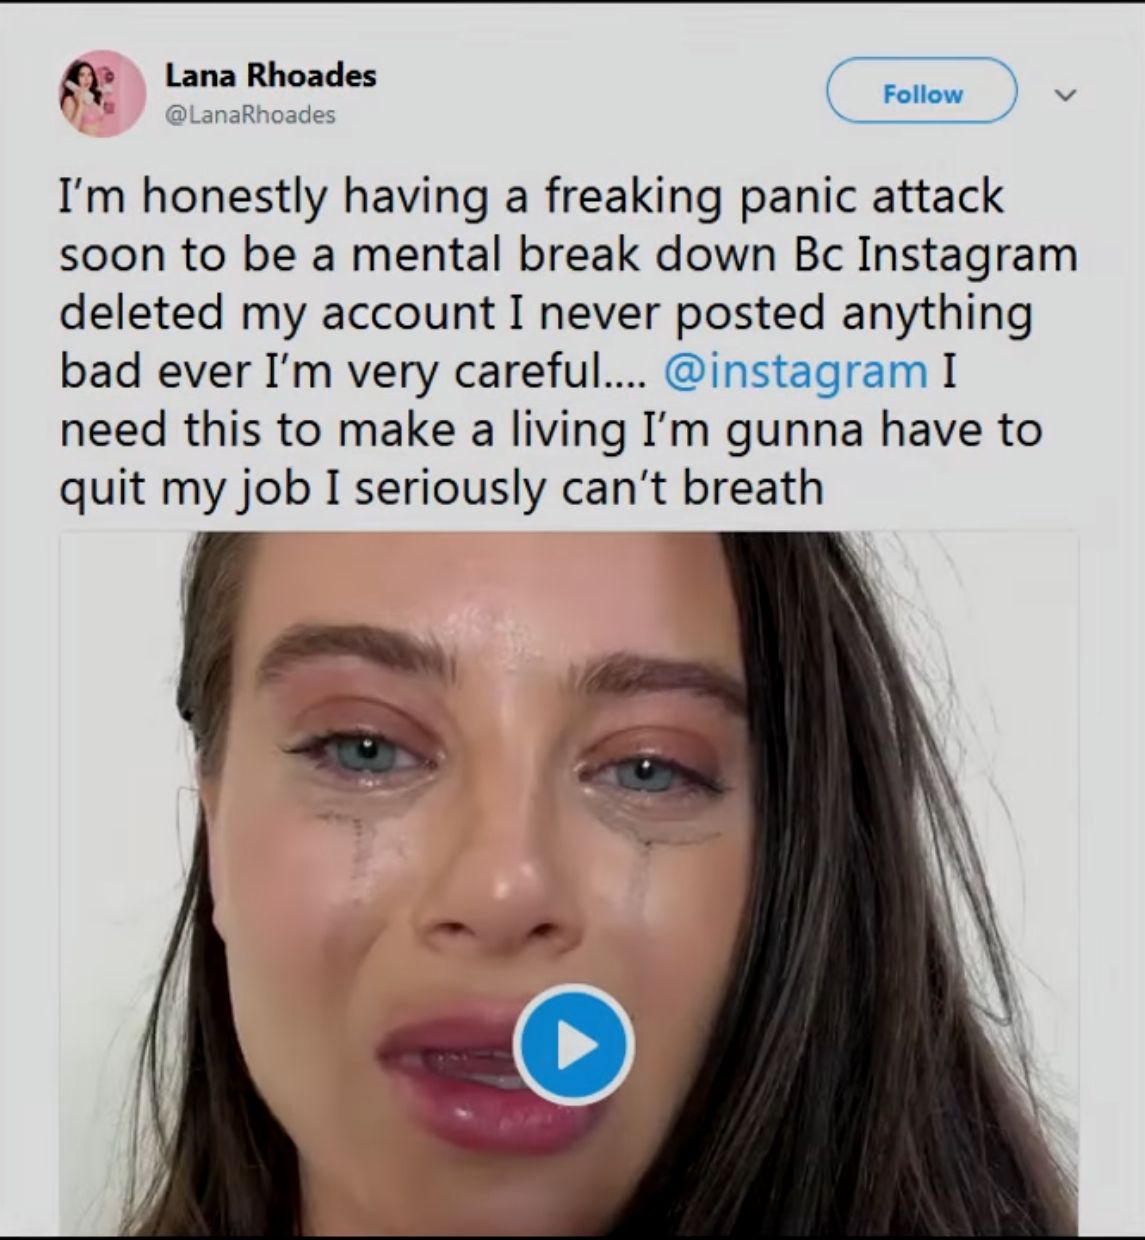Click the Follow button

(x=921, y=93)
